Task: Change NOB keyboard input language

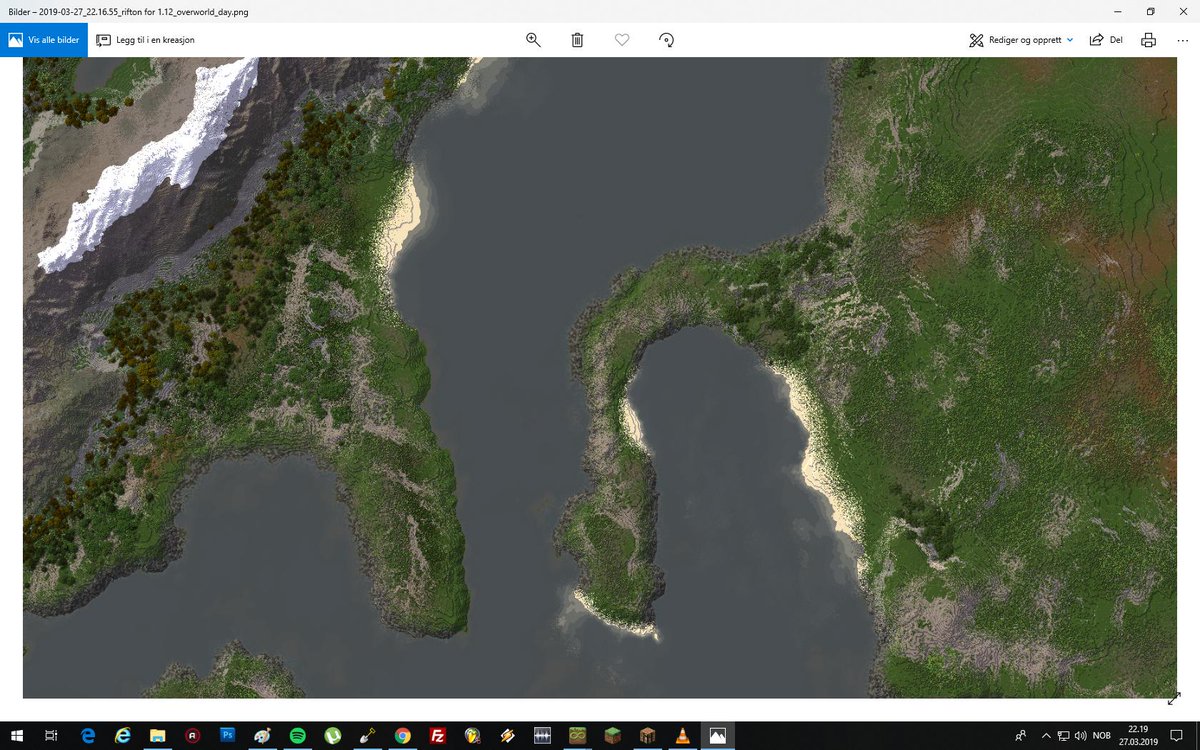Action: pyautogui.click(x=1103, y=736)
